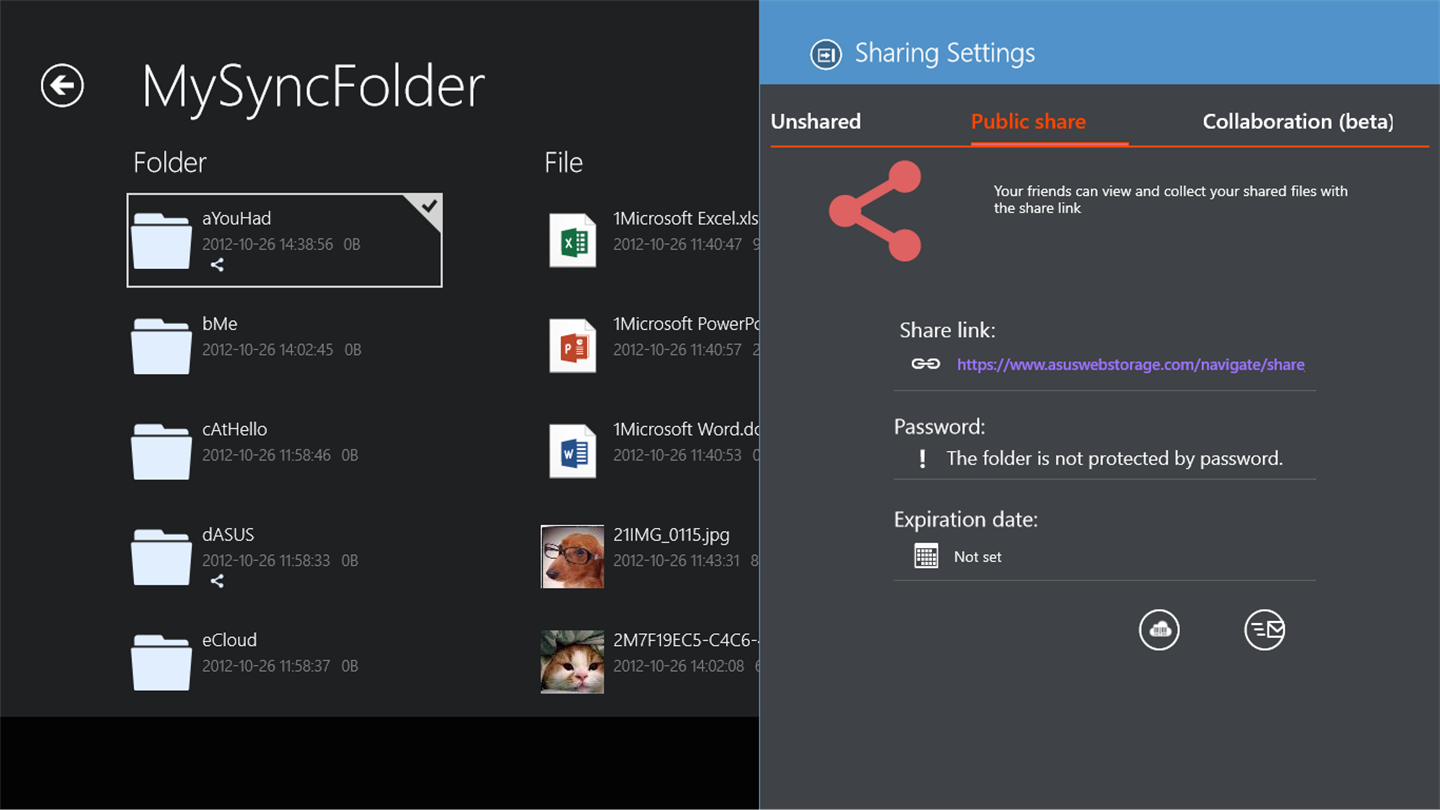Select the Public share tab
1440x810 pixels.
pos(1028,122)
